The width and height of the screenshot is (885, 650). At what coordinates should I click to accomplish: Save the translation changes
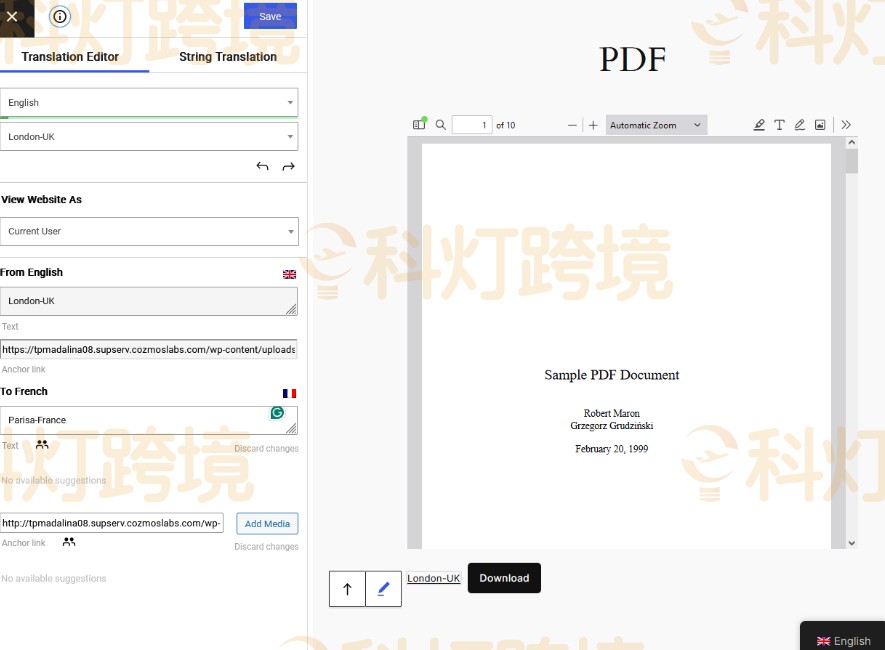click(270, 16)
